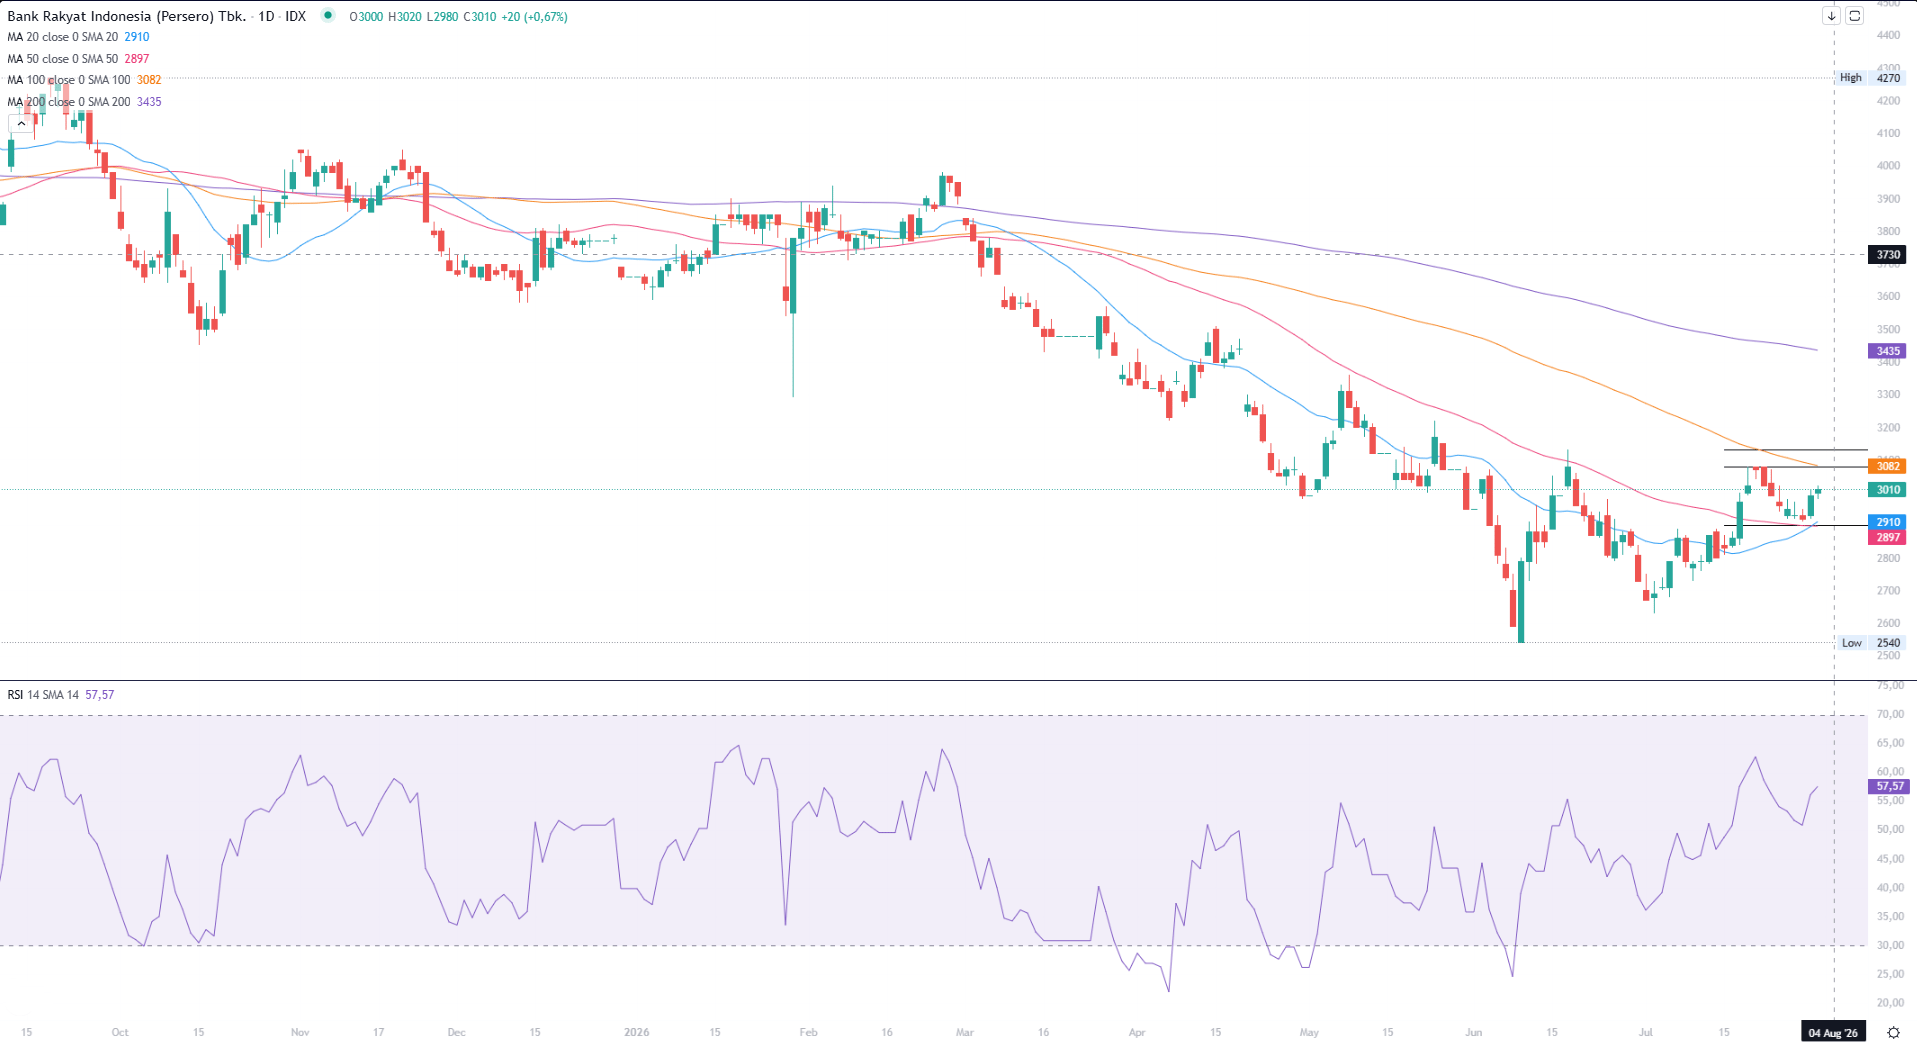Click the 20,00 level on RSI scale
The image size is (1917, 1045).
(x=1890, y=1003)
